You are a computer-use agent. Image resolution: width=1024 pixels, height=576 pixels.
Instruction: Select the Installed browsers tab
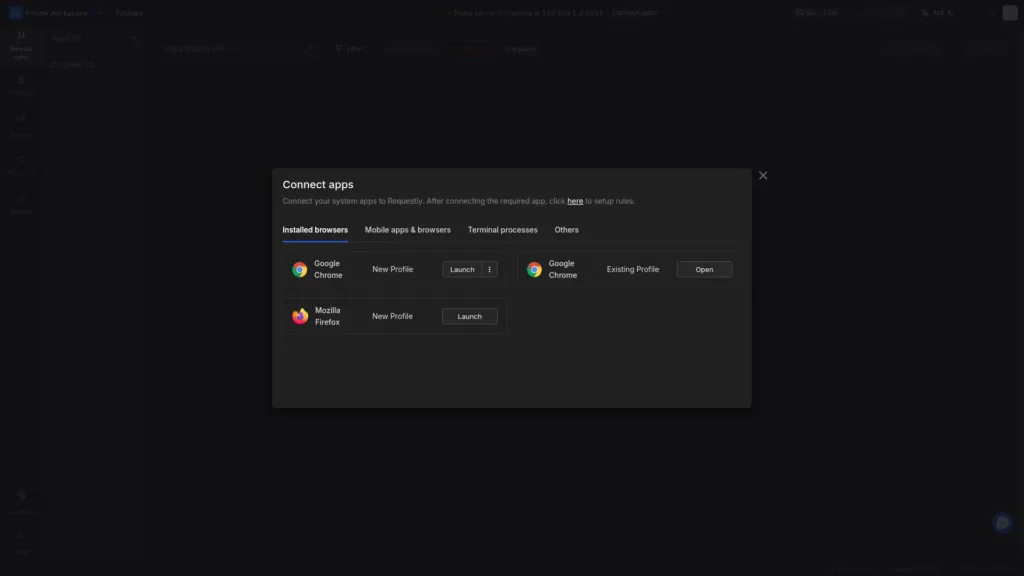coord(315,230)
